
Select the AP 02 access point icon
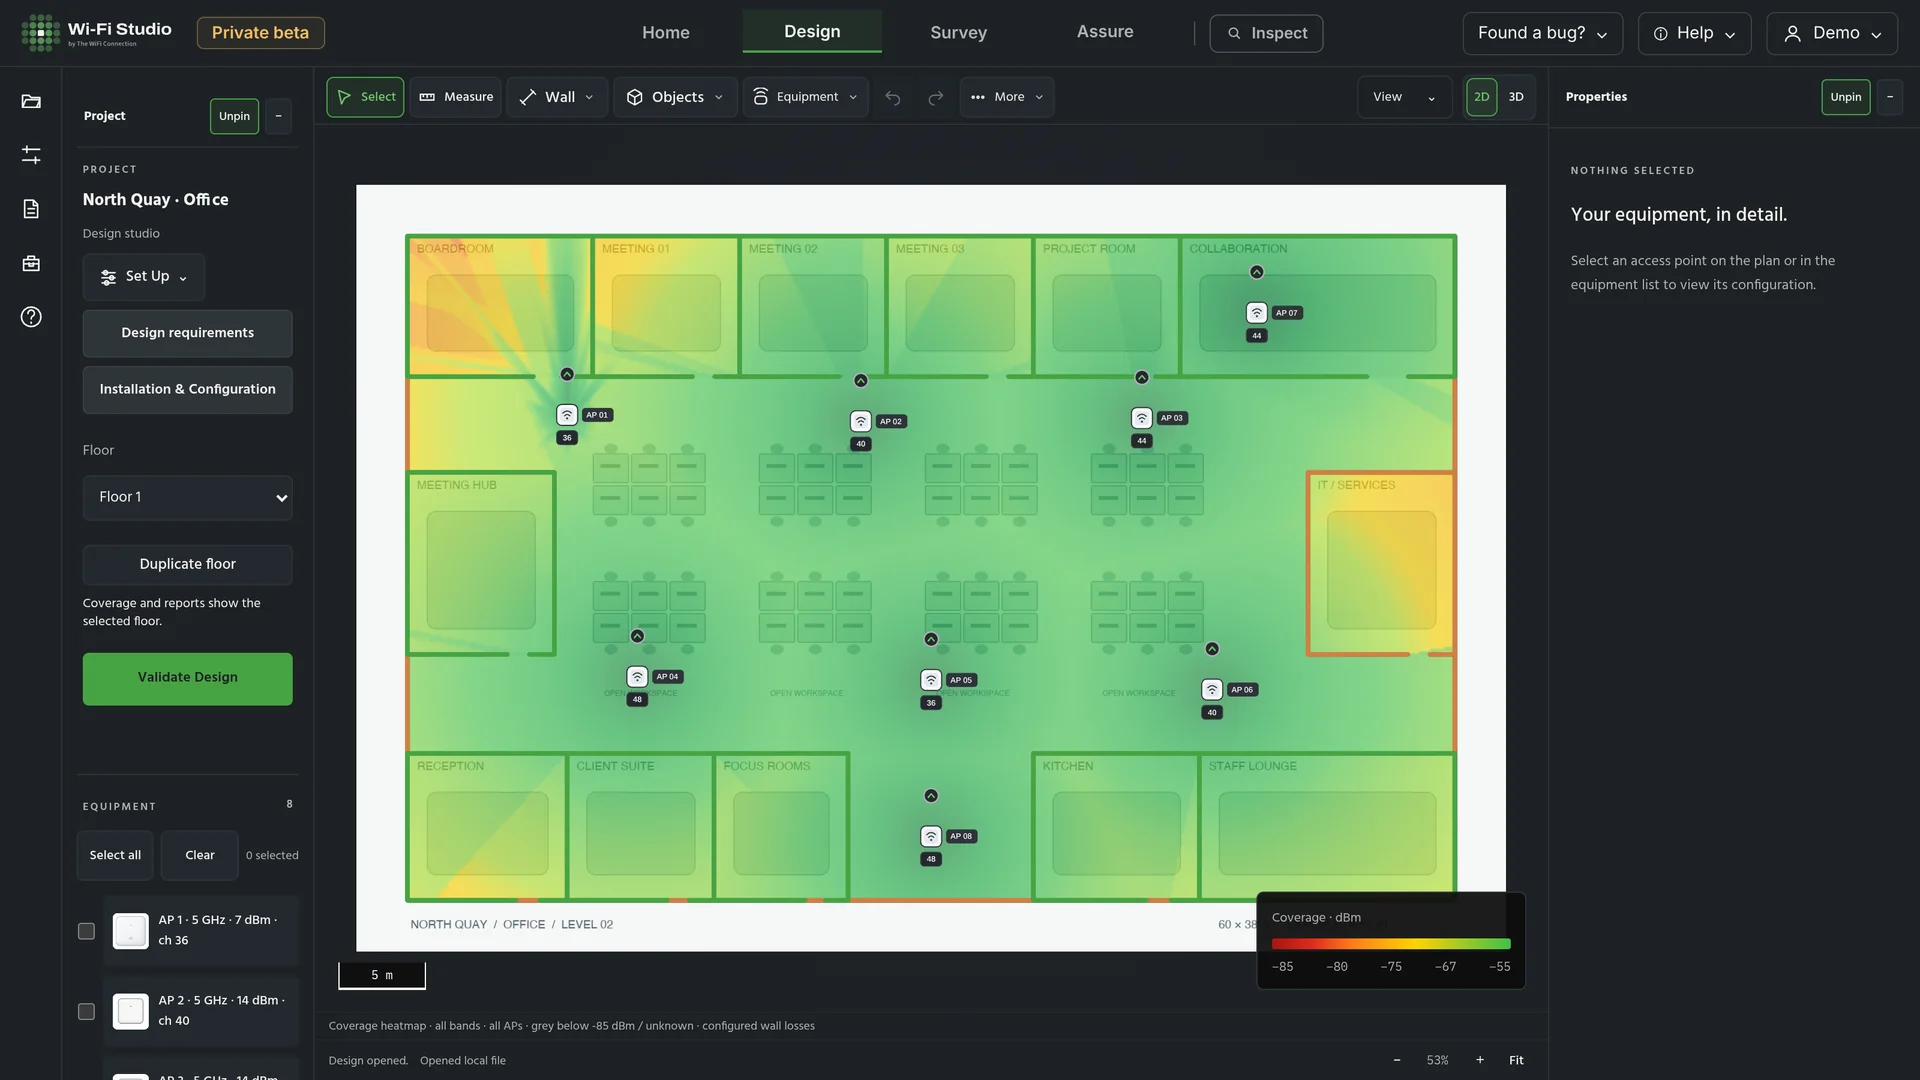pyautogui.click(x=860, y=421)
